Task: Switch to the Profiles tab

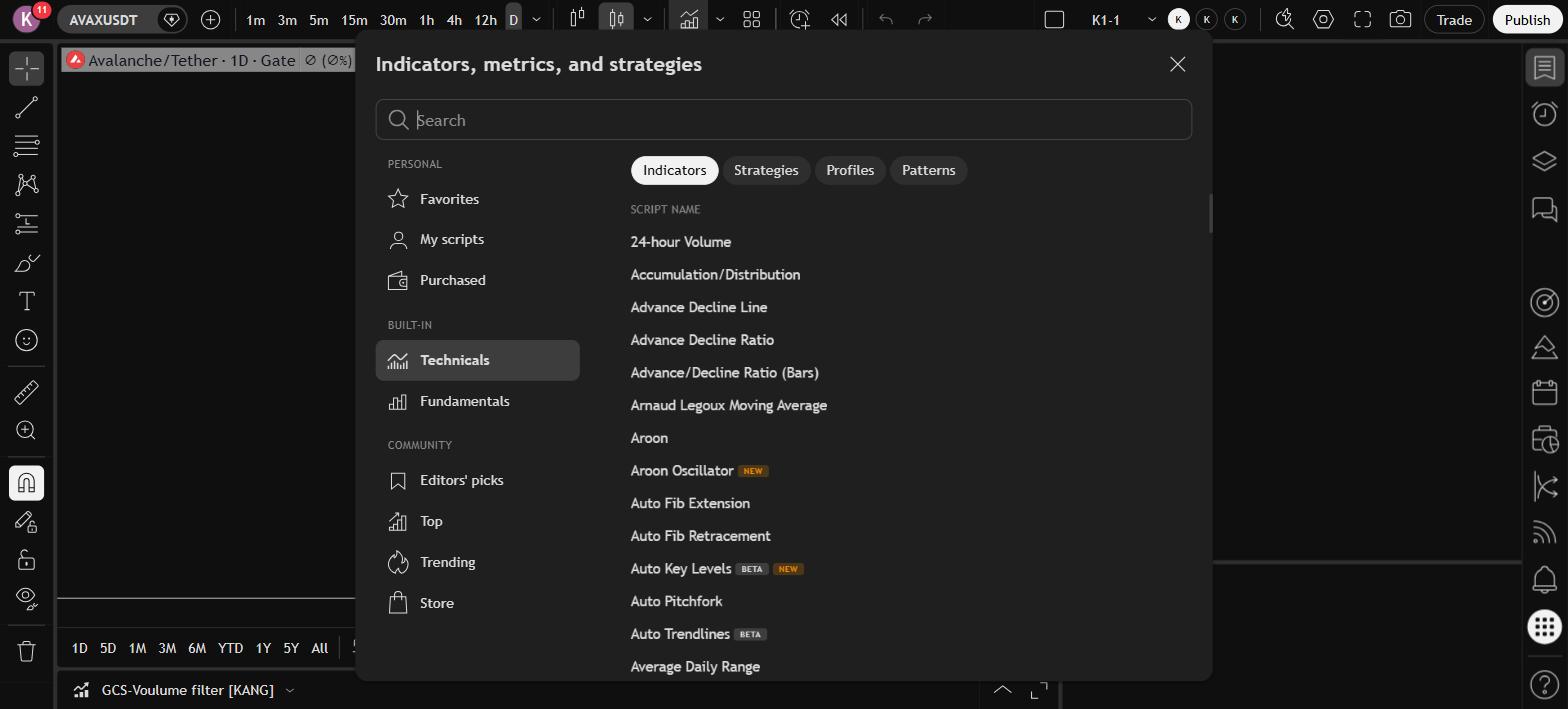Action: tap(850, 170)
